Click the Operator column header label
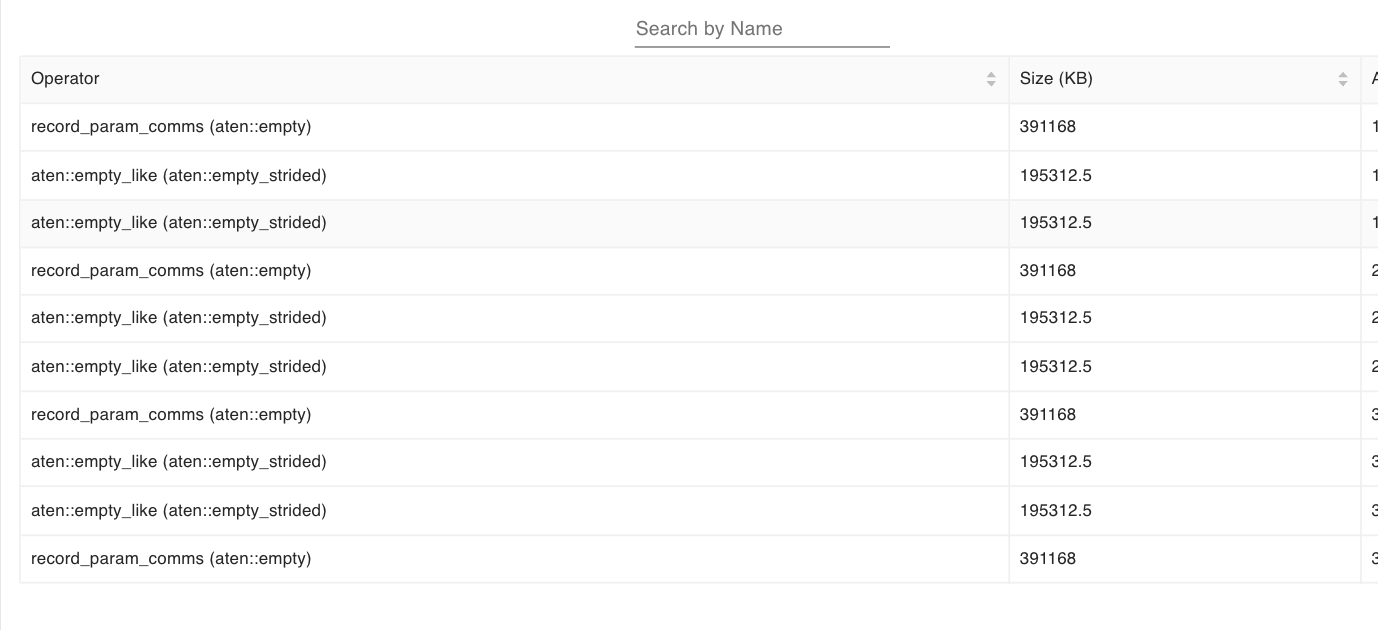Screen dimensions: 1378x630 coord(65,79)
